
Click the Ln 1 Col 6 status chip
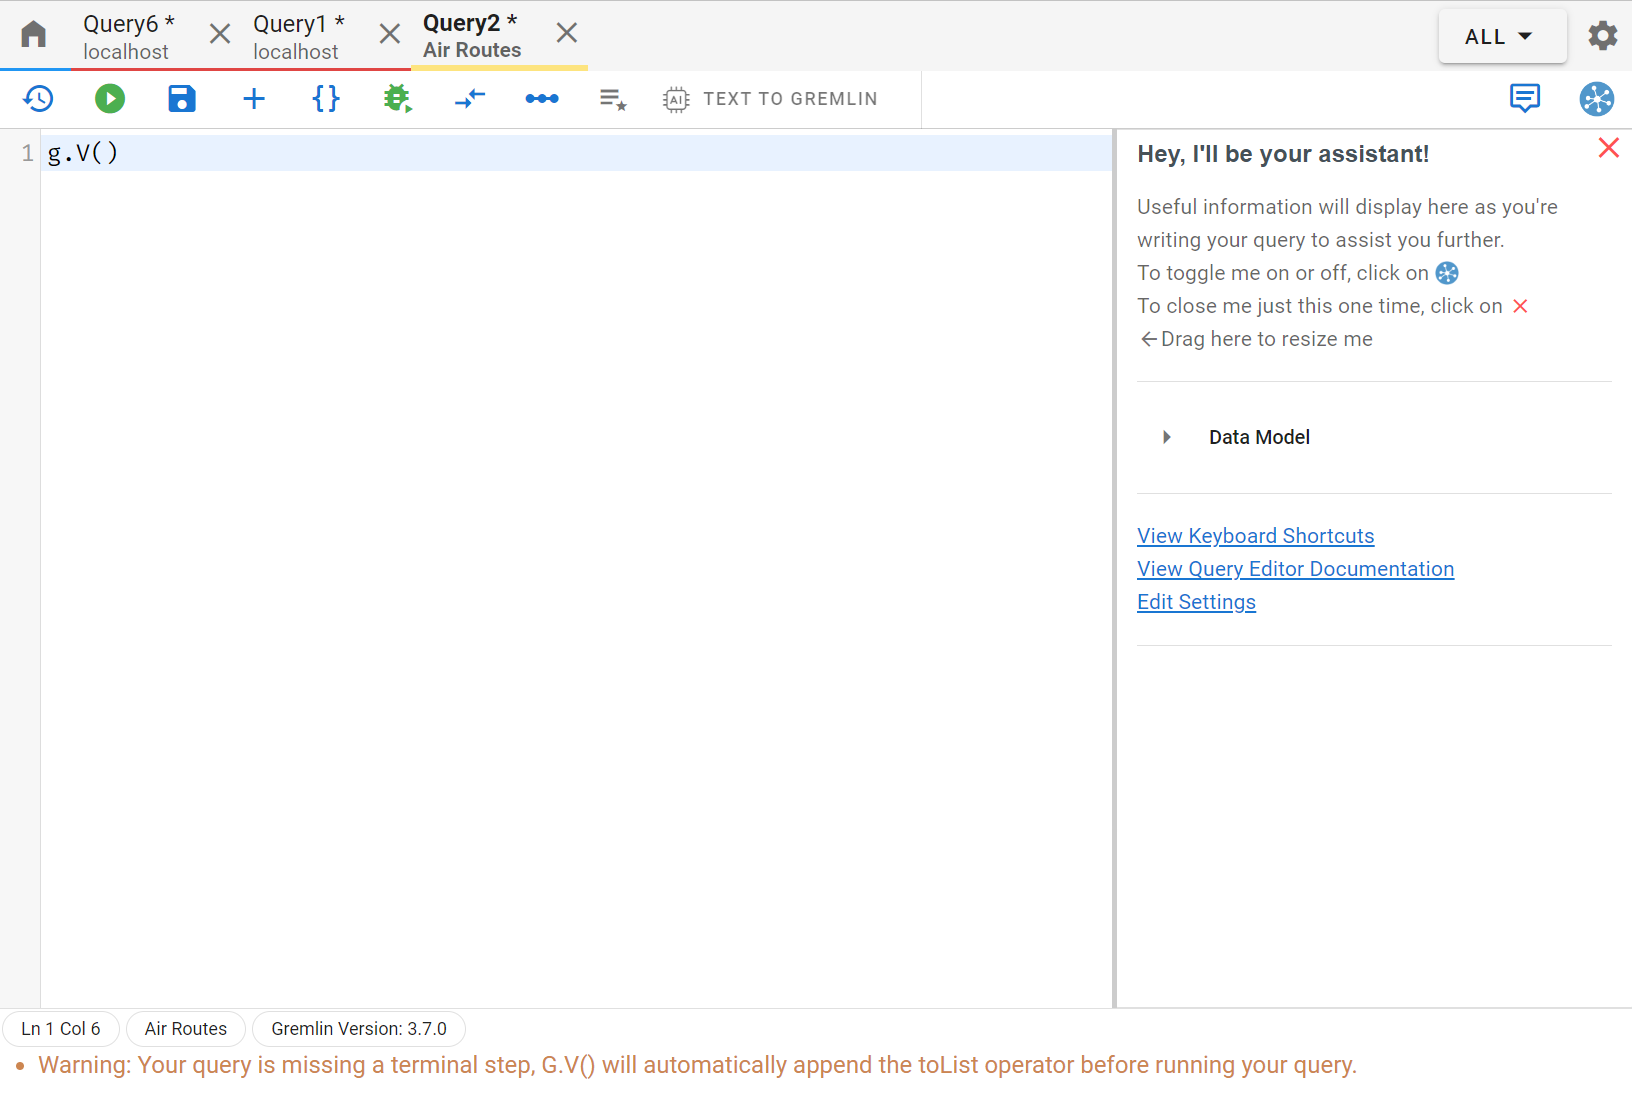(61, 1029)
